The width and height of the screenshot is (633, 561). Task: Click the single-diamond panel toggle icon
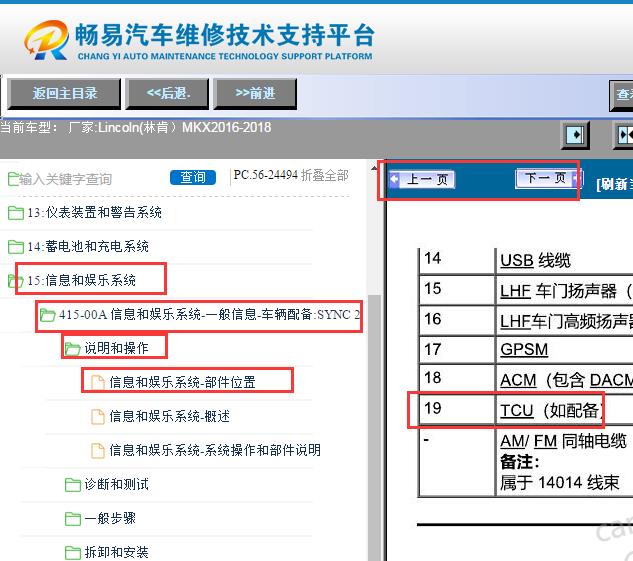[x=575, y=134]
